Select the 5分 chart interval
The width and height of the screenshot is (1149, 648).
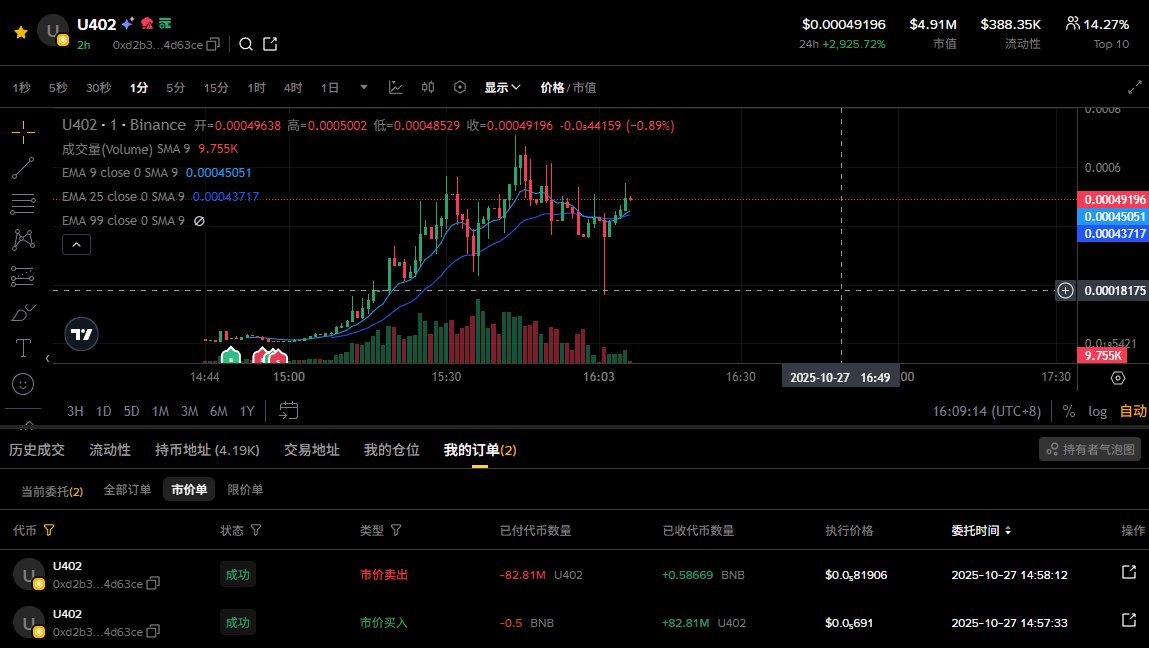click(176, 87)
